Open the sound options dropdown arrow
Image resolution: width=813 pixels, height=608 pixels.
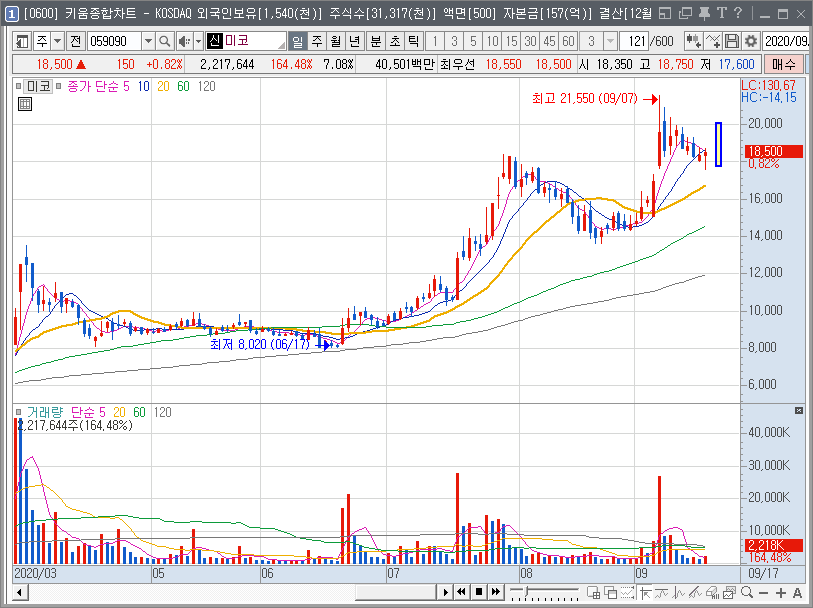[198, 41]
